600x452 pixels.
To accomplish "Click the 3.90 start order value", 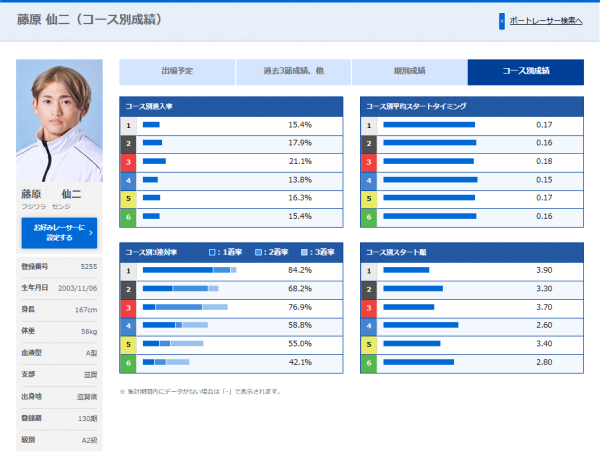I will (x=544, y=270).
